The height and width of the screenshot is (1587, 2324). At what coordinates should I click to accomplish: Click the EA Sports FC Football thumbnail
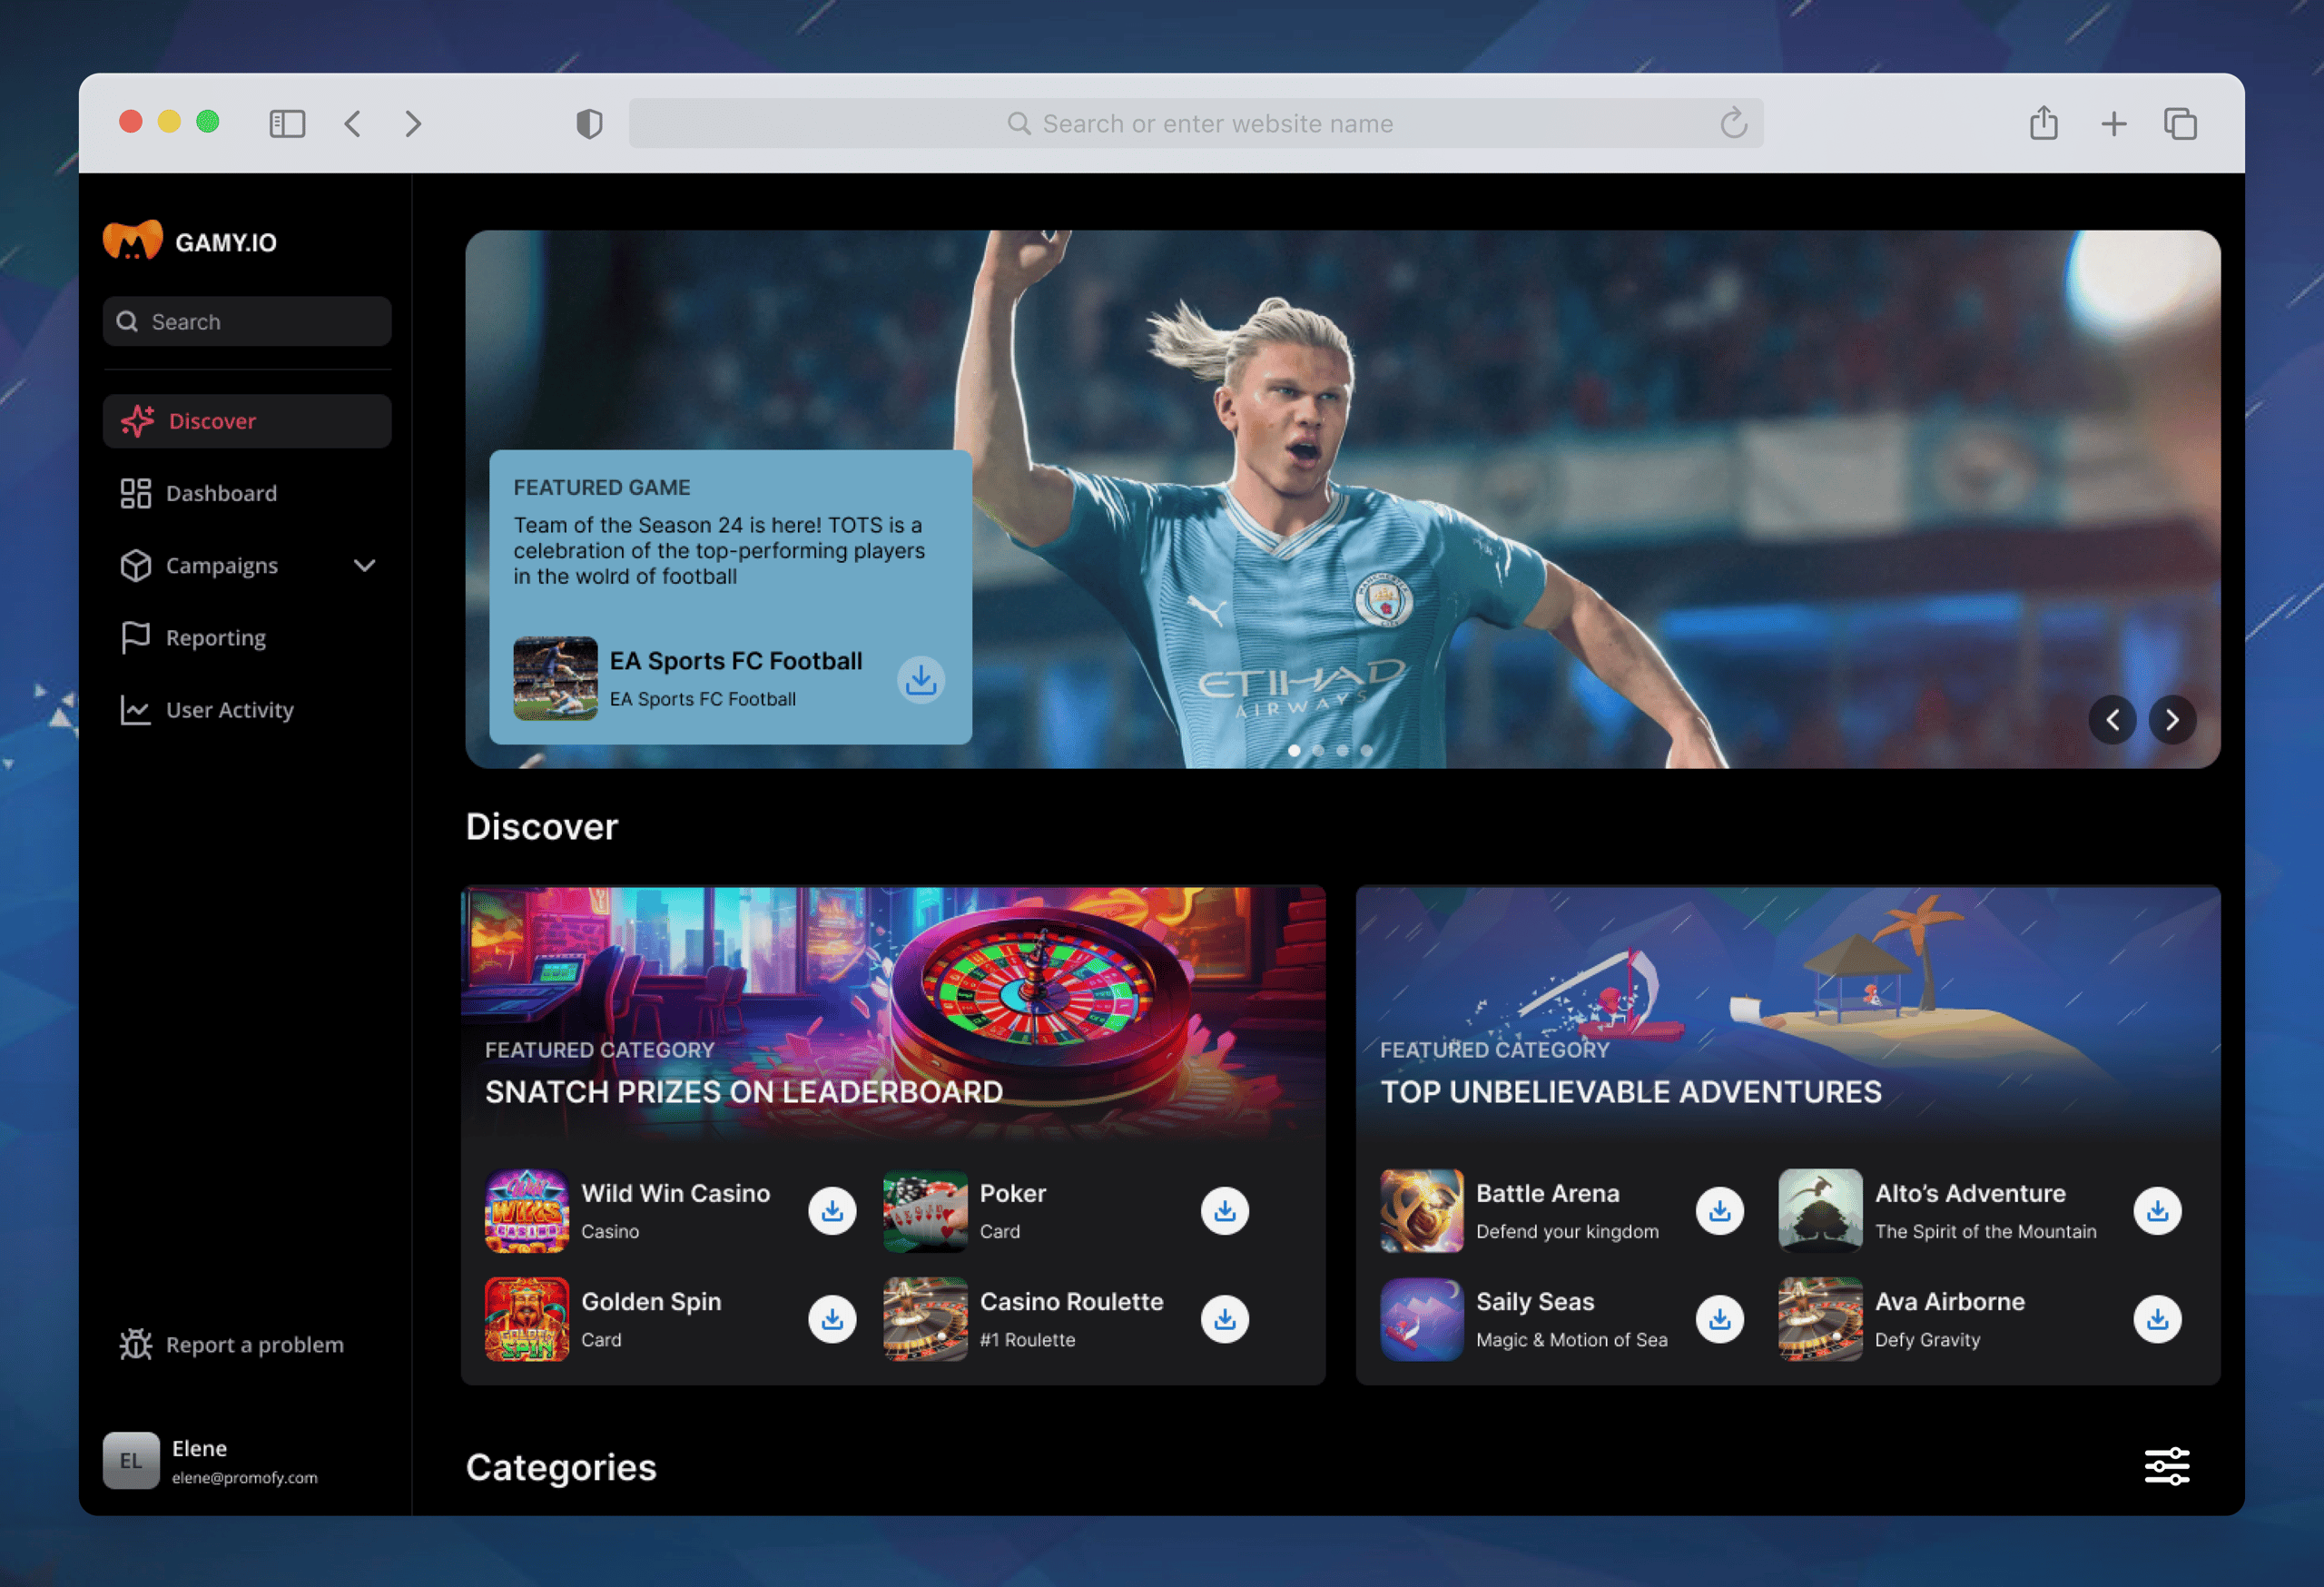[x=555, y=678]
